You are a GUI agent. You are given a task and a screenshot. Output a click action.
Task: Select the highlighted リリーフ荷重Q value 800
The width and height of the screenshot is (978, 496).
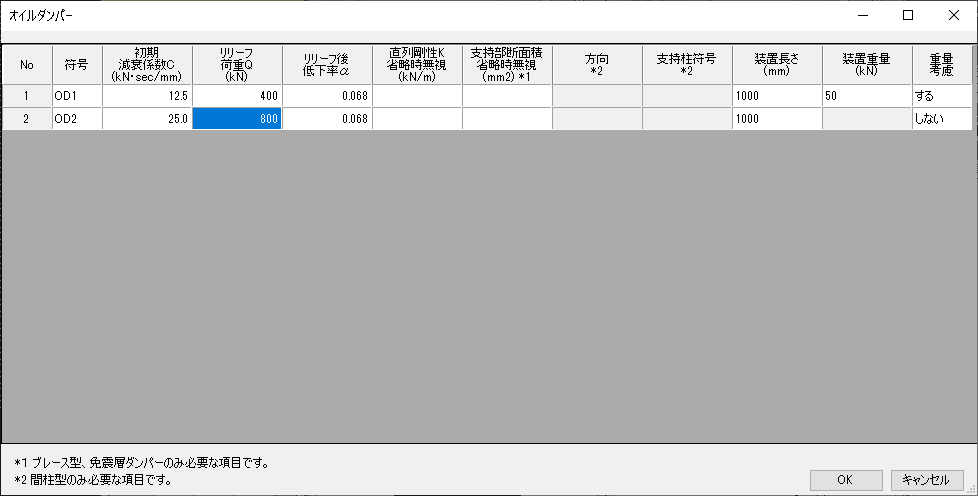click(237, 119)
